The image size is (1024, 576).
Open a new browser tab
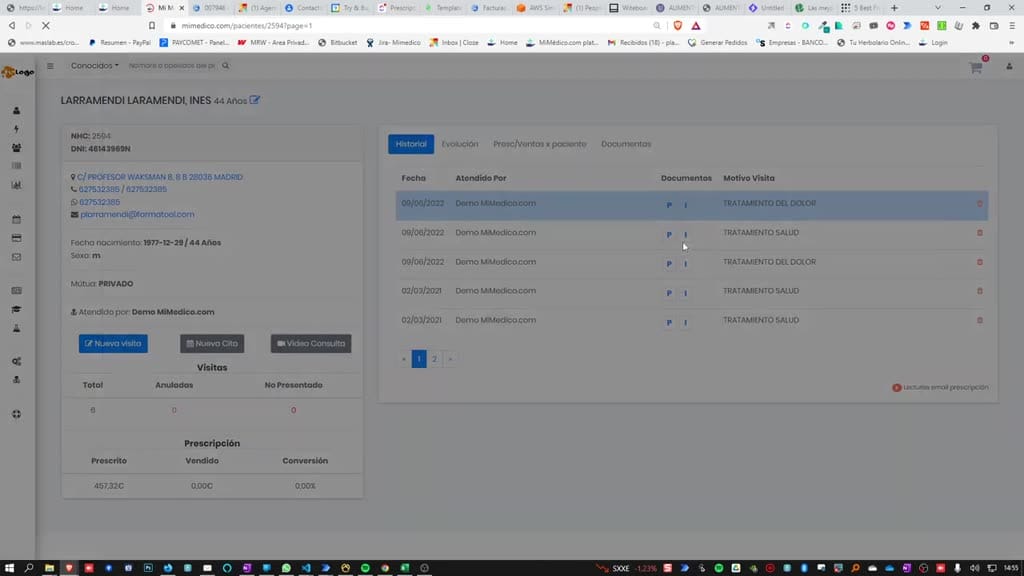tap(894, 8)
